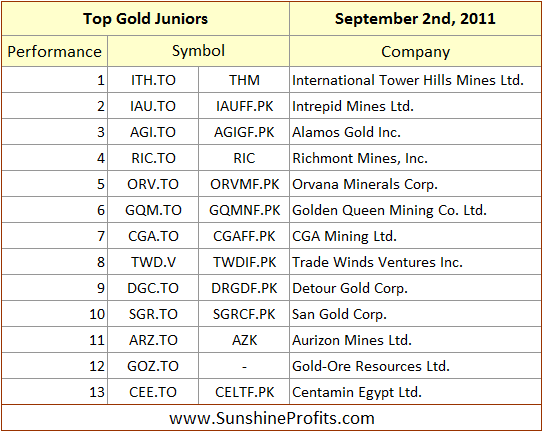Select the Detour Gold Corp. cell
This screenshot has height=432, width=543.
click(415, 288)
